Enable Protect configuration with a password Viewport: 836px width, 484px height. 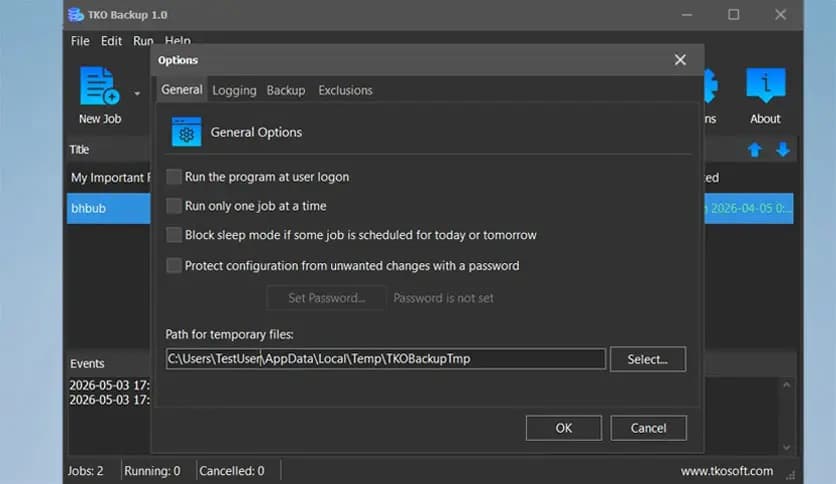coord(174,265)
